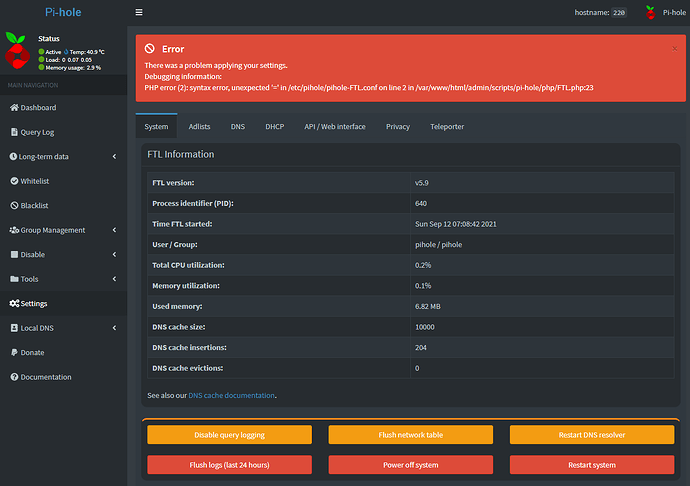The image size is (690, 486).
Task: Click the Donate PayPal icon
Action: [x=14, y=352]
